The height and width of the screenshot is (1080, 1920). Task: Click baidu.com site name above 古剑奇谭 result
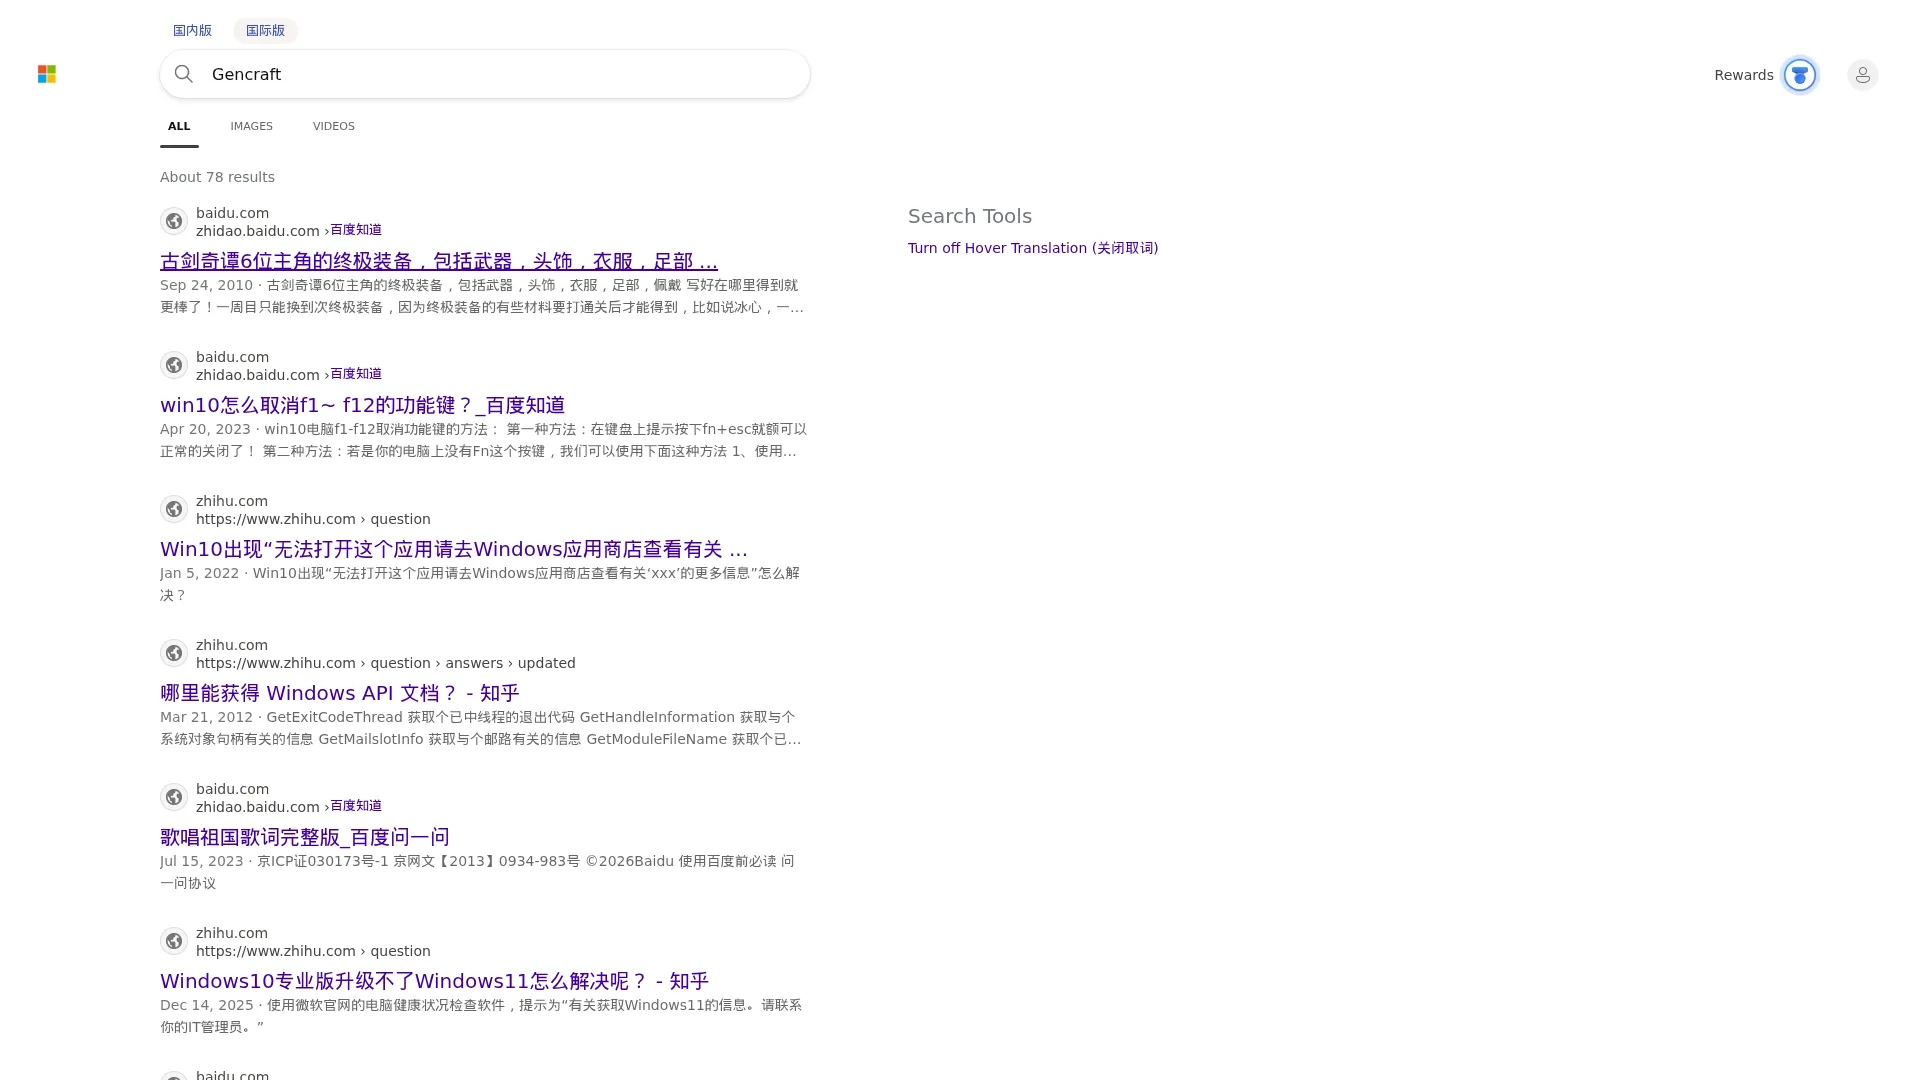[232, 213]
